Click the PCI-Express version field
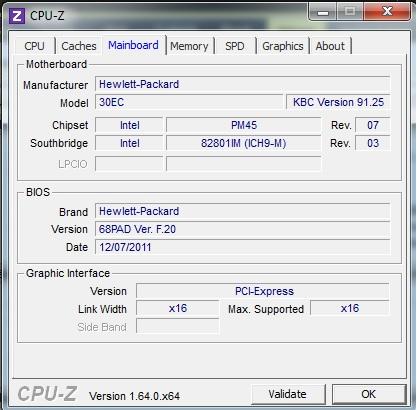The image size is (417, 410). [x=263, y=291]
